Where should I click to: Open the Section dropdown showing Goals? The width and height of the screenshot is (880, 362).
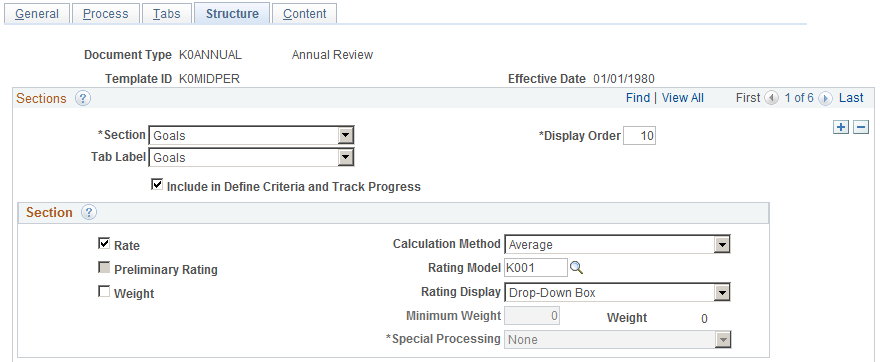pyautogui.click(x=251, y=135)
